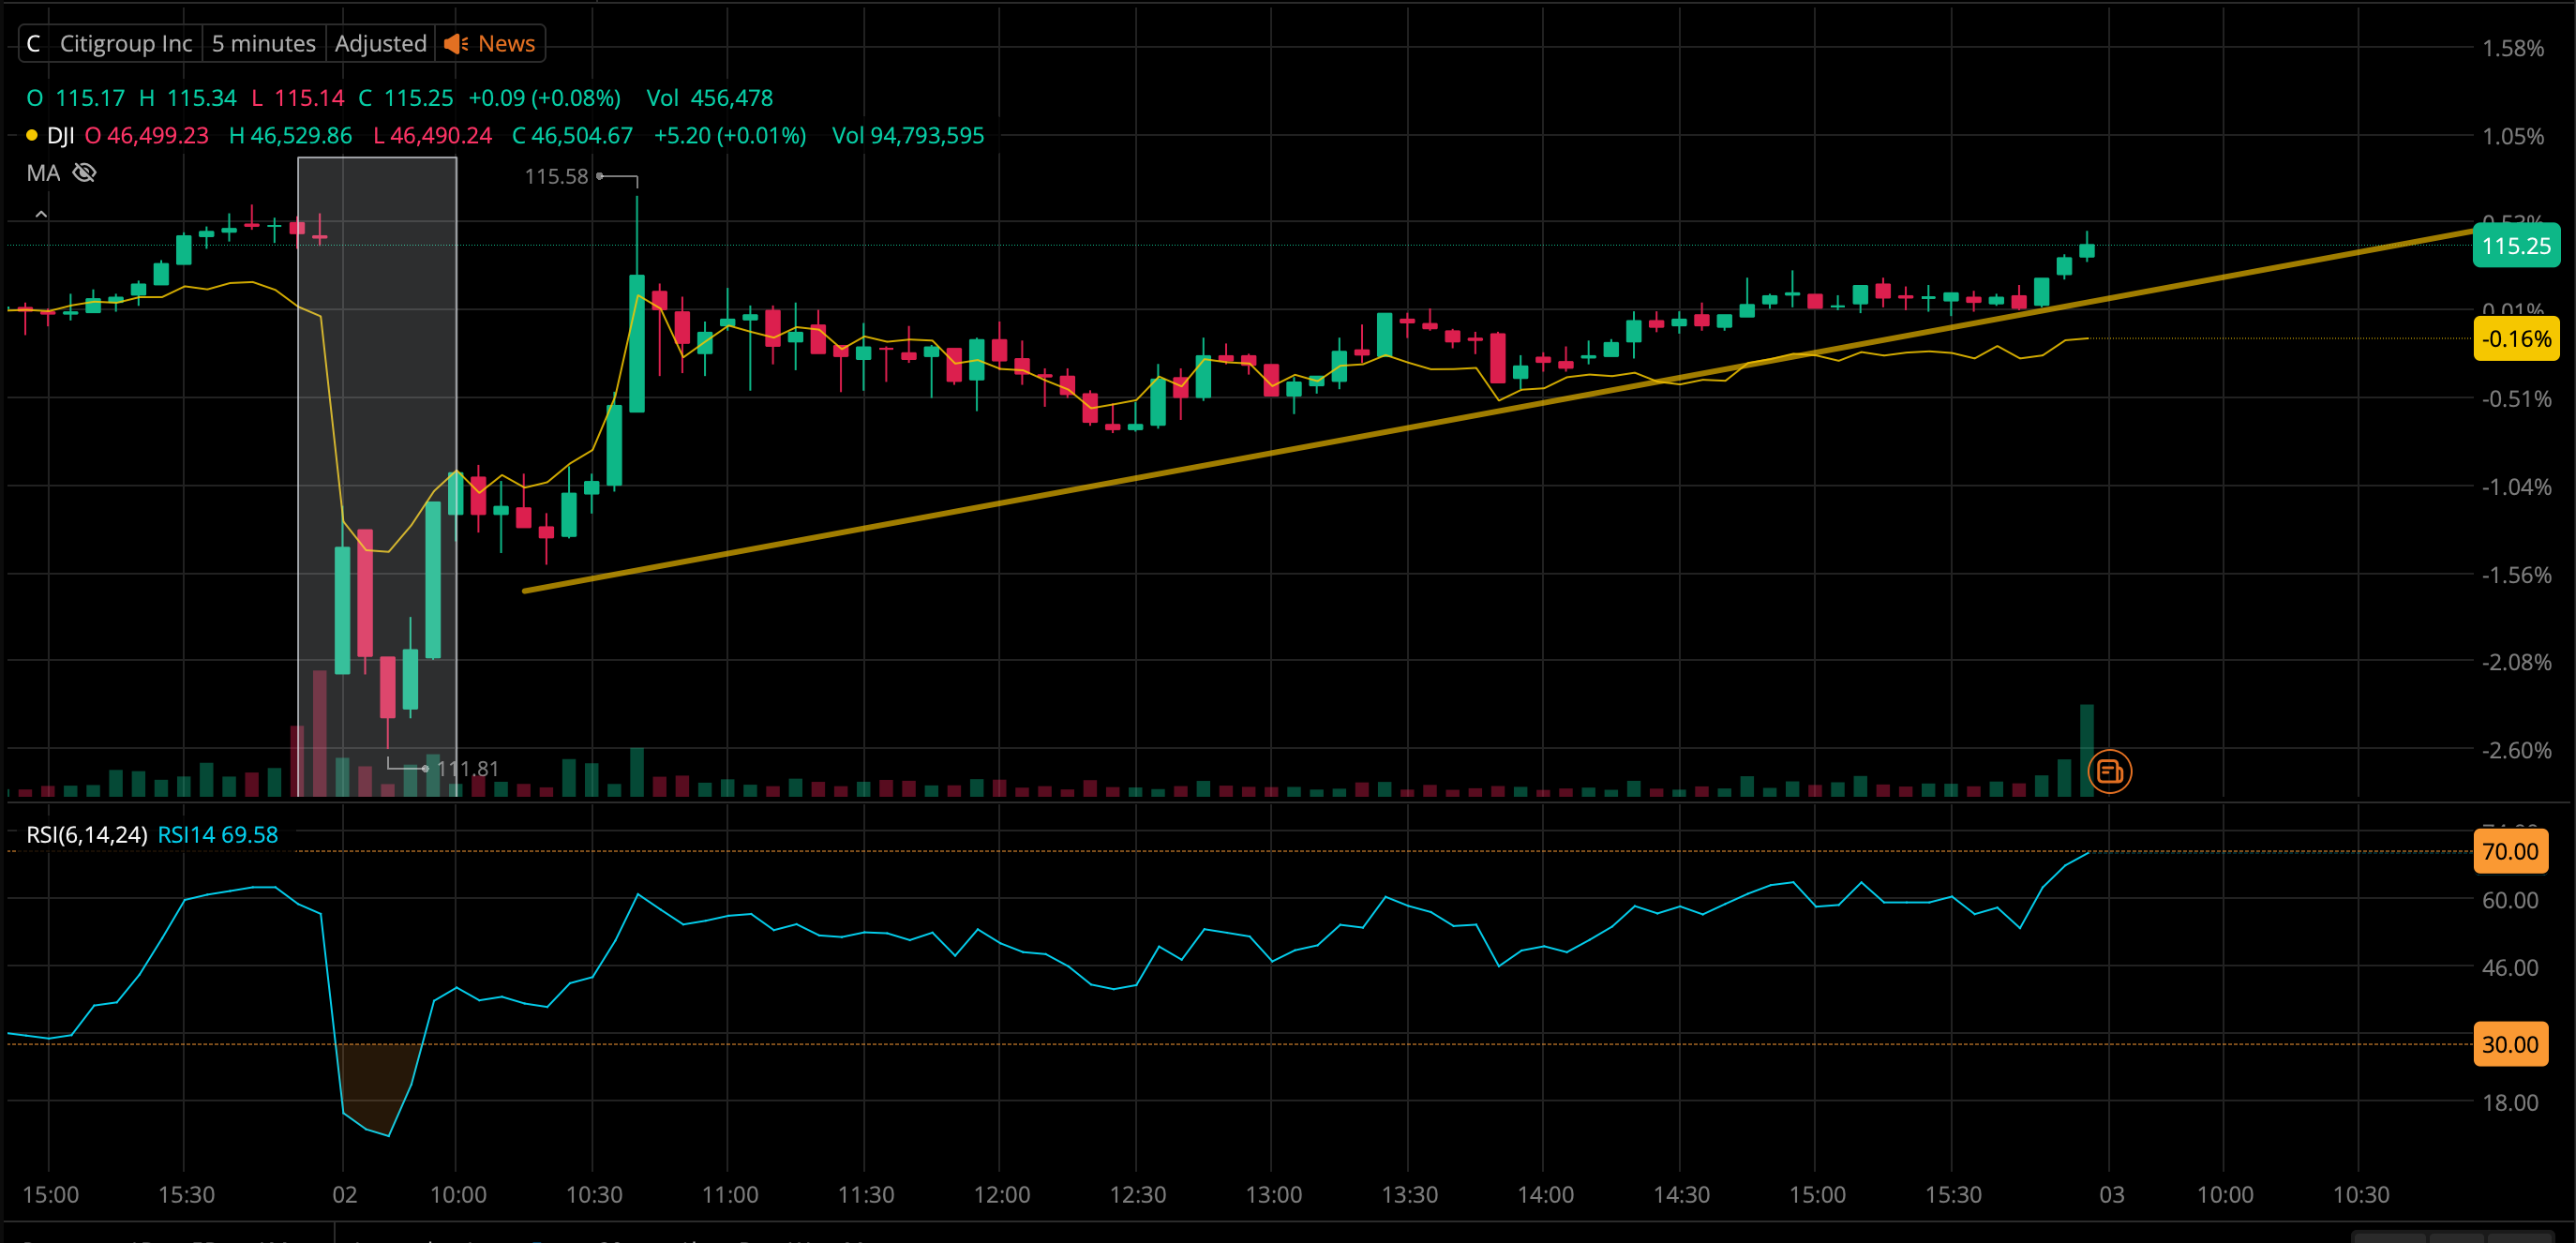
Task: Click the Citigroup Inc stock name
Action: tap(126, 44)
